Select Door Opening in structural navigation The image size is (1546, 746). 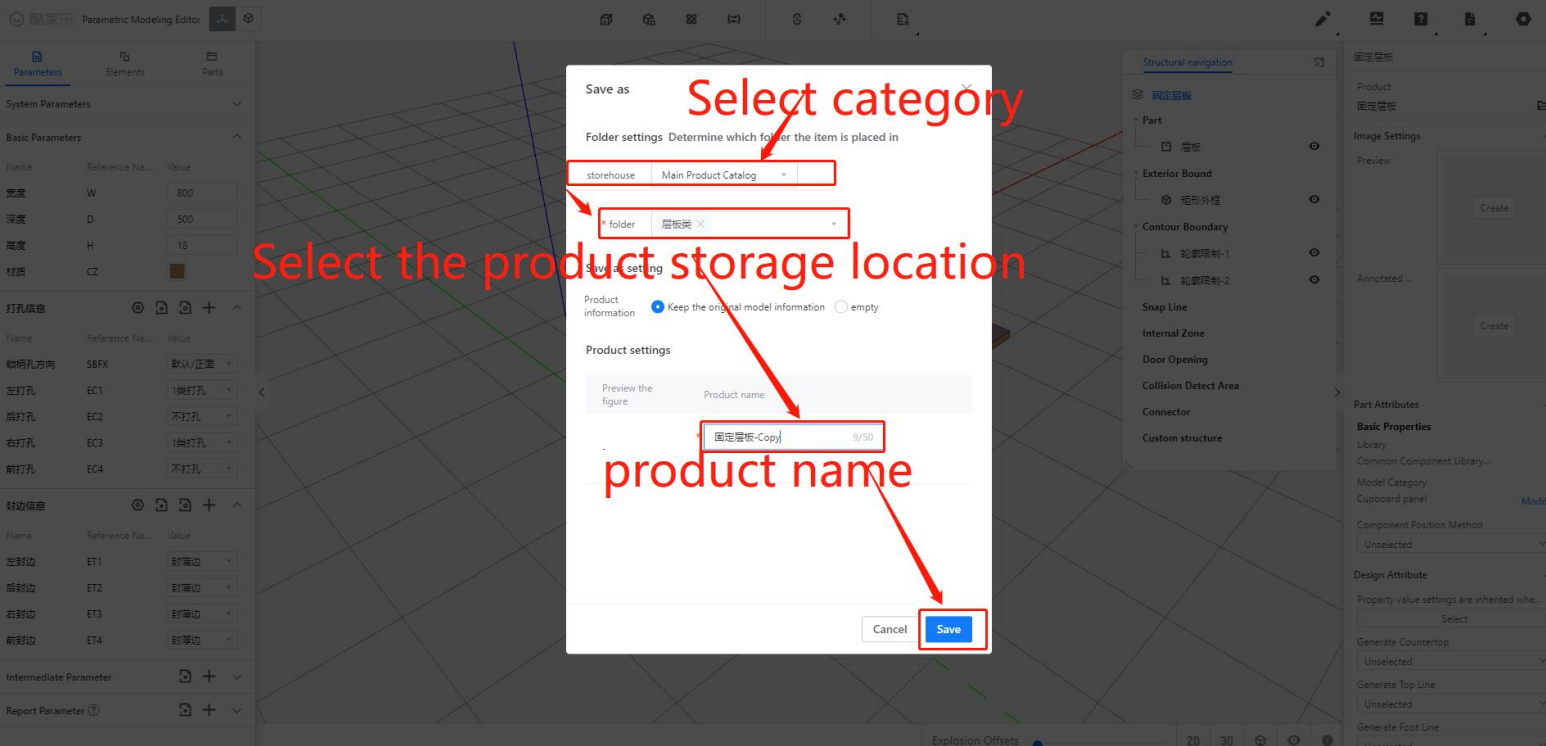pyautogui.click(x=1175, y=359)
